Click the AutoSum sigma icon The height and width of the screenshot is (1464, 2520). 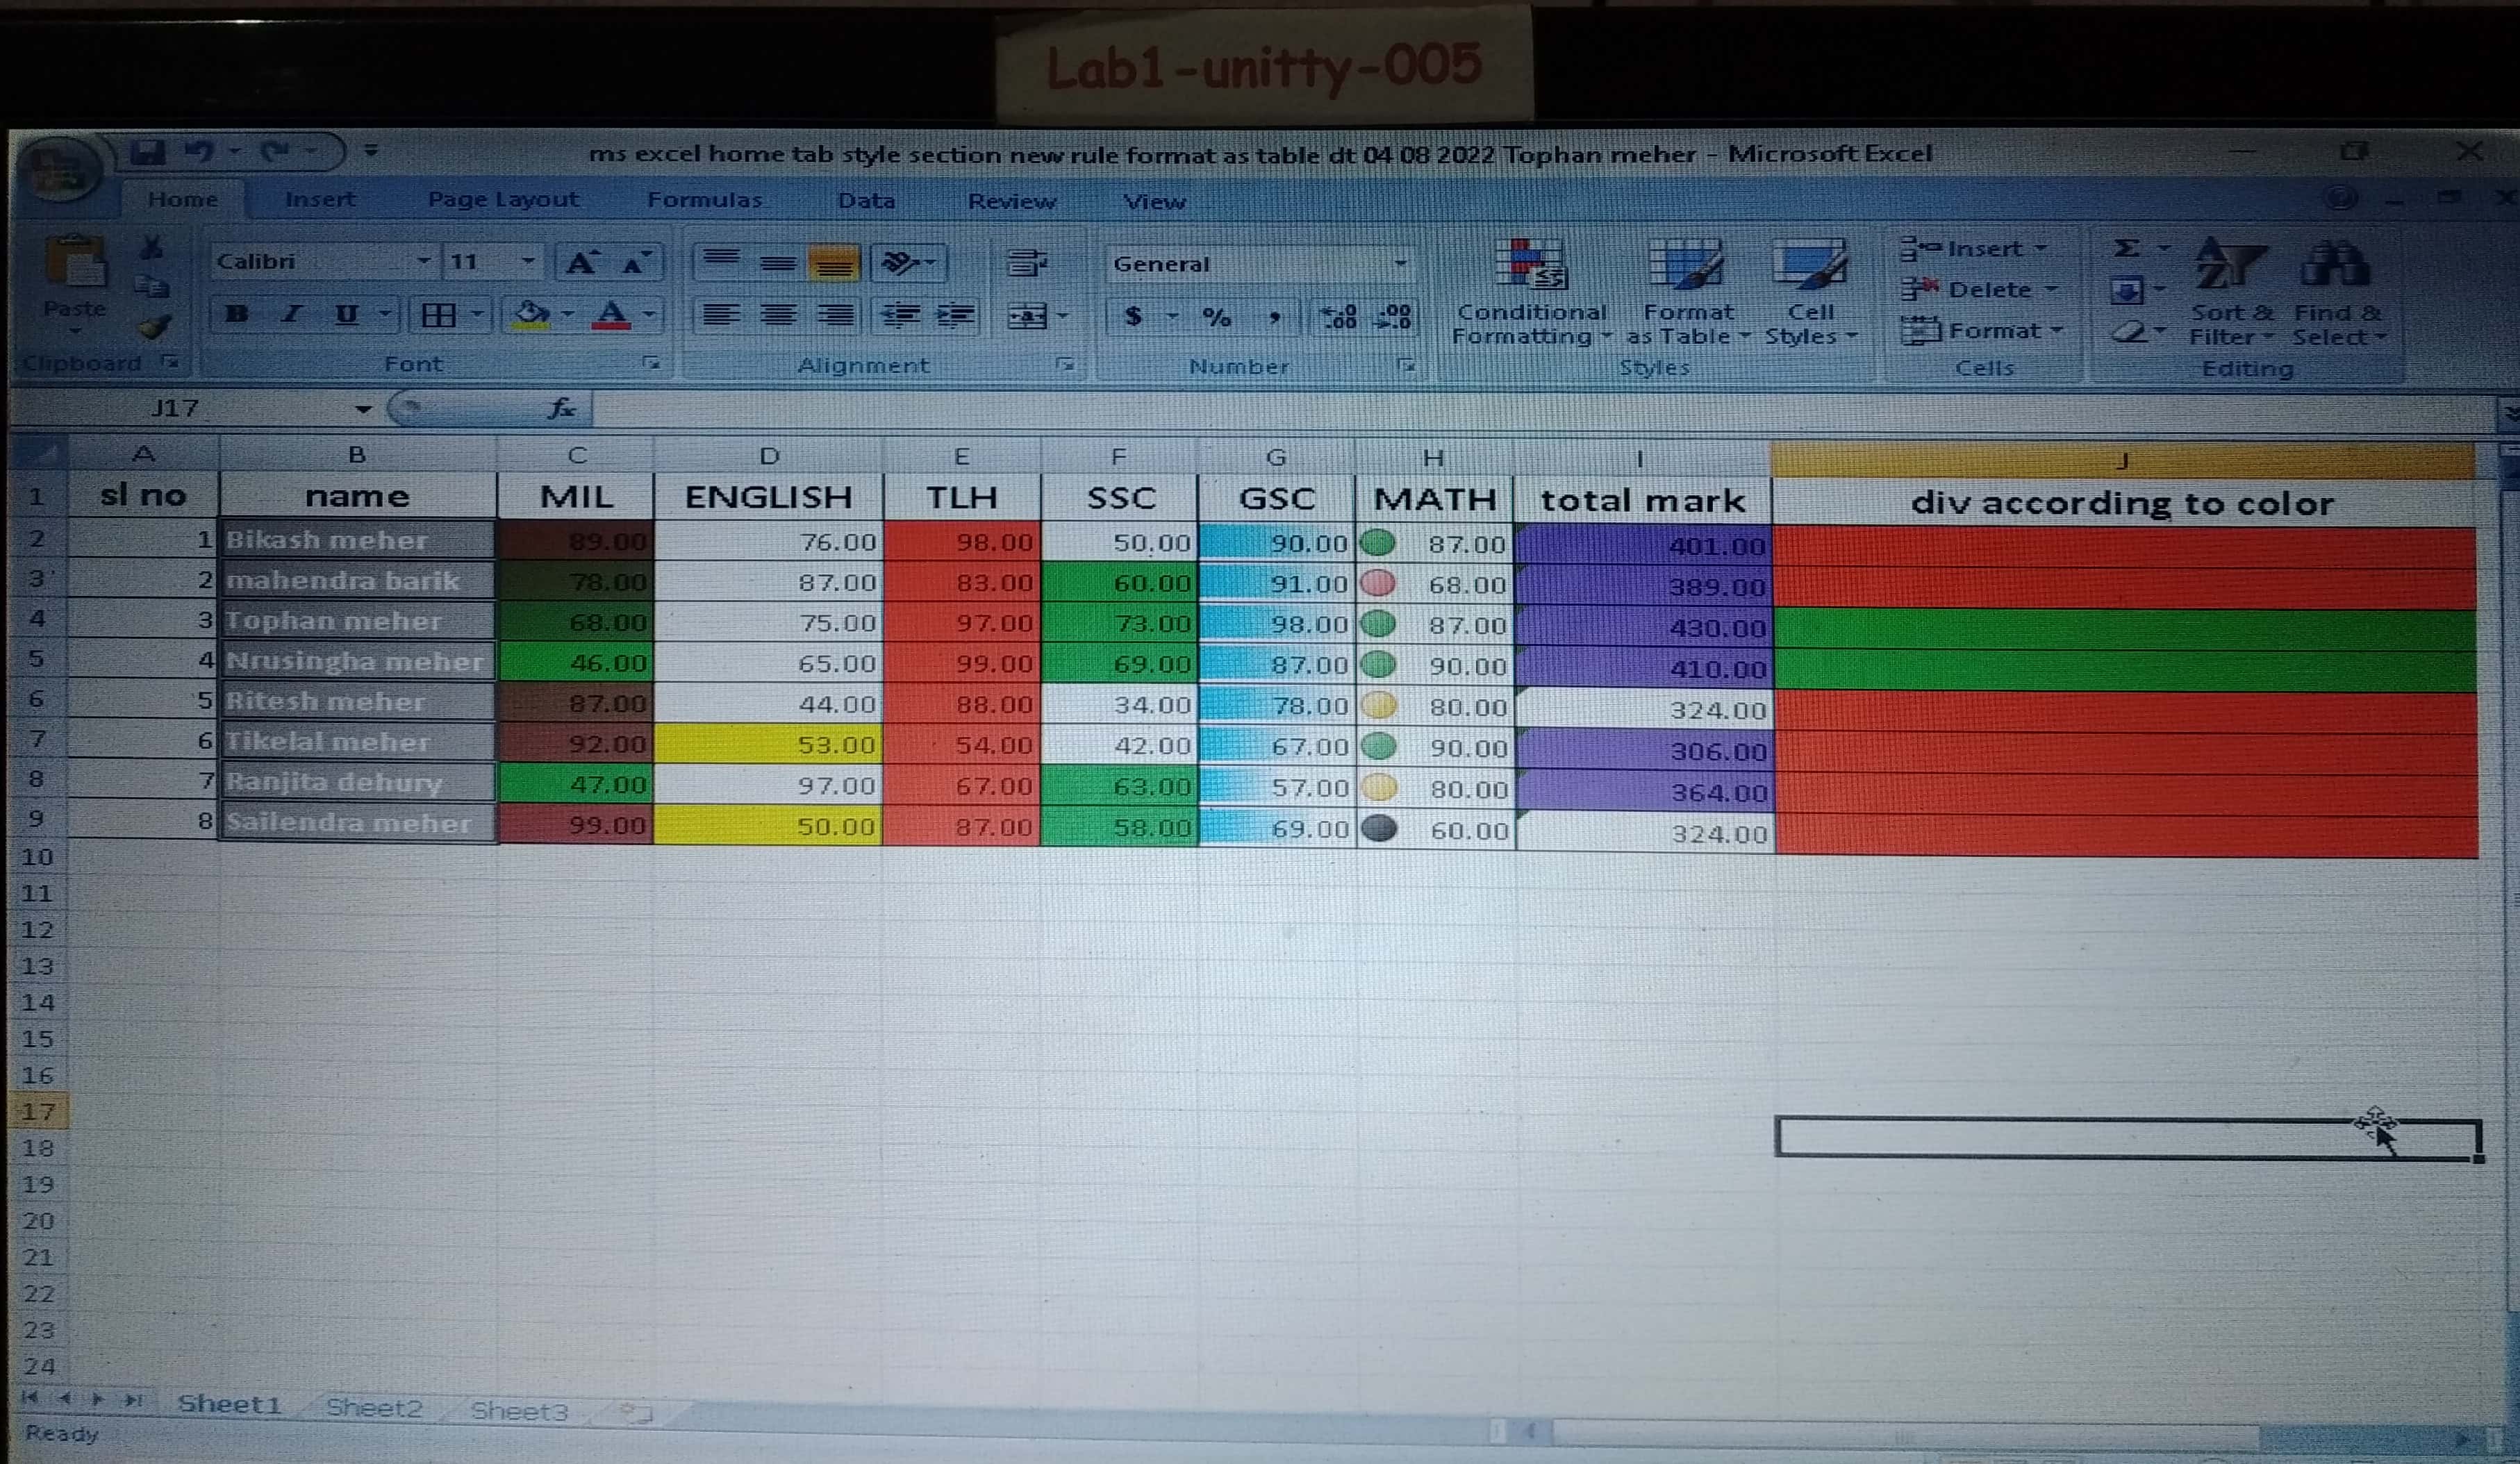pyautogui.click(x=2126, y=249)
